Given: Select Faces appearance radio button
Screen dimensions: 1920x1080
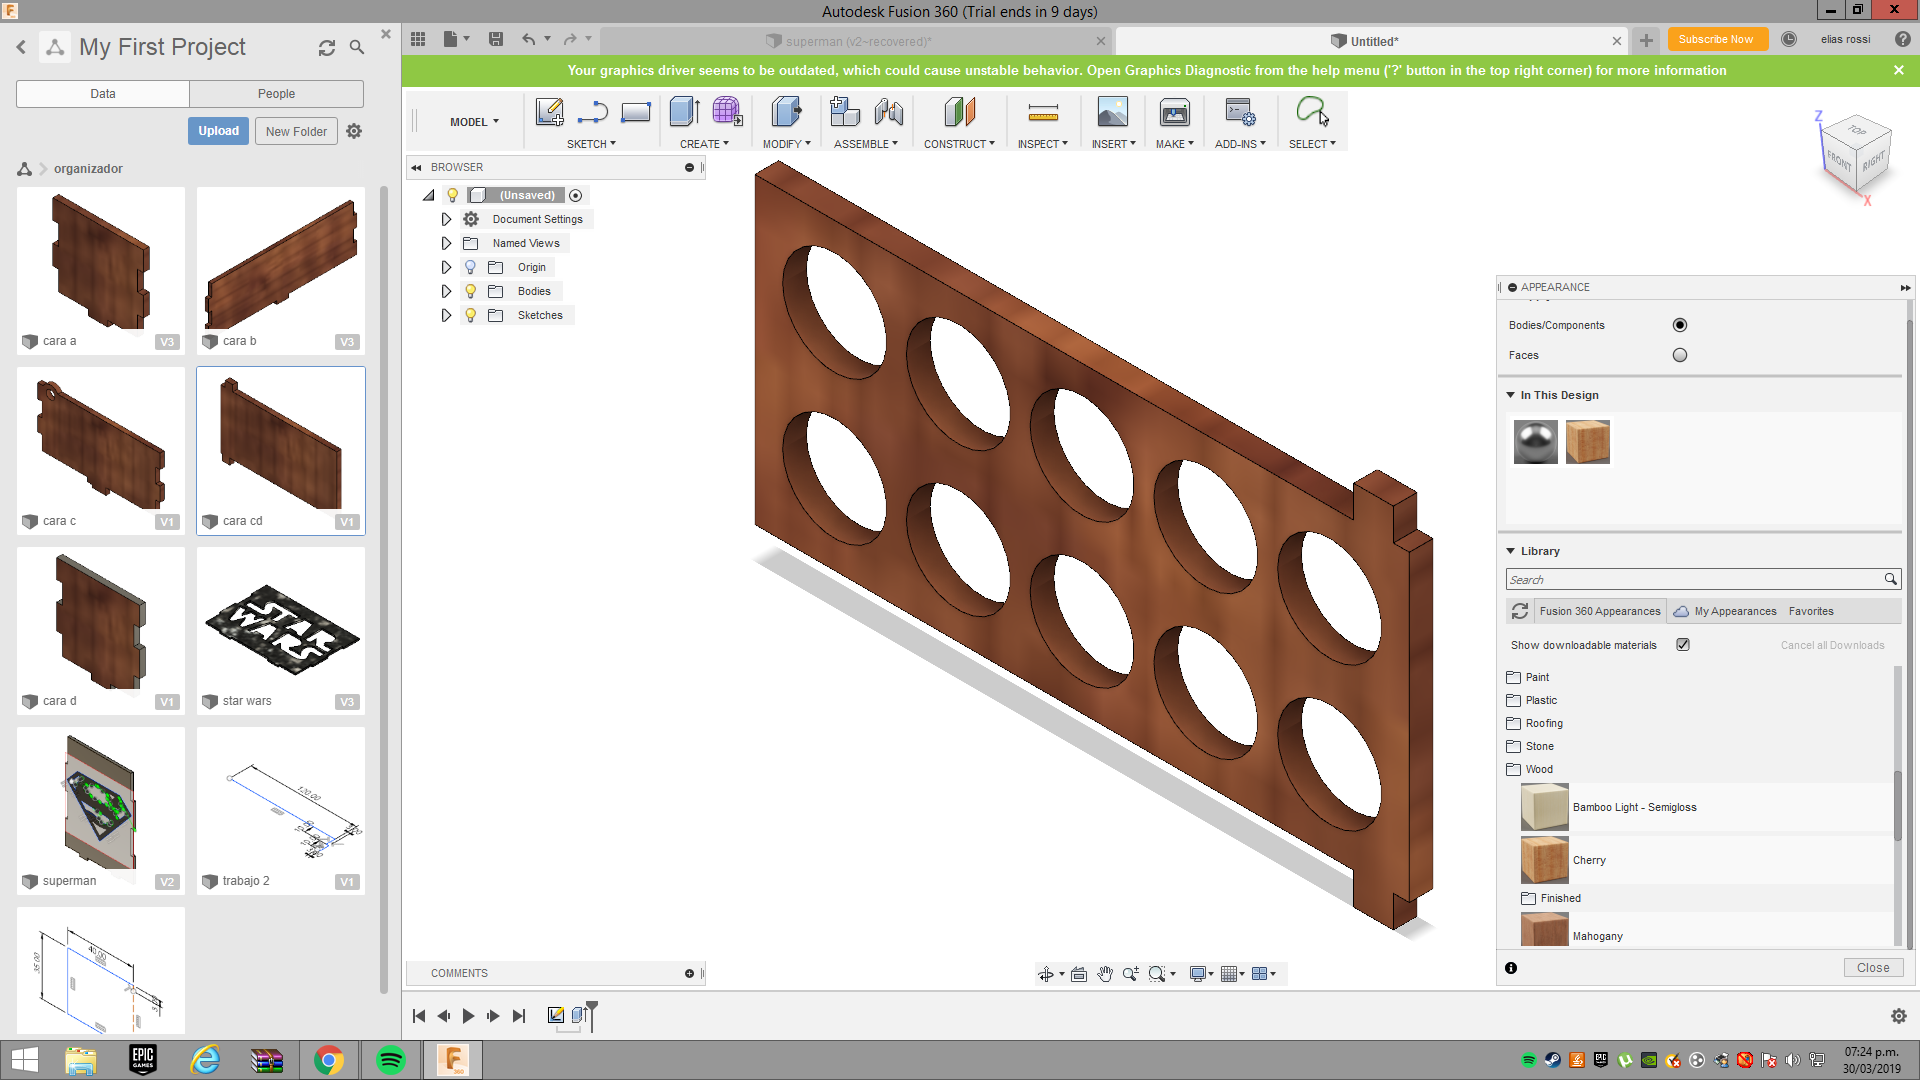Looking at the screenshot, I should coord(1679,353).
